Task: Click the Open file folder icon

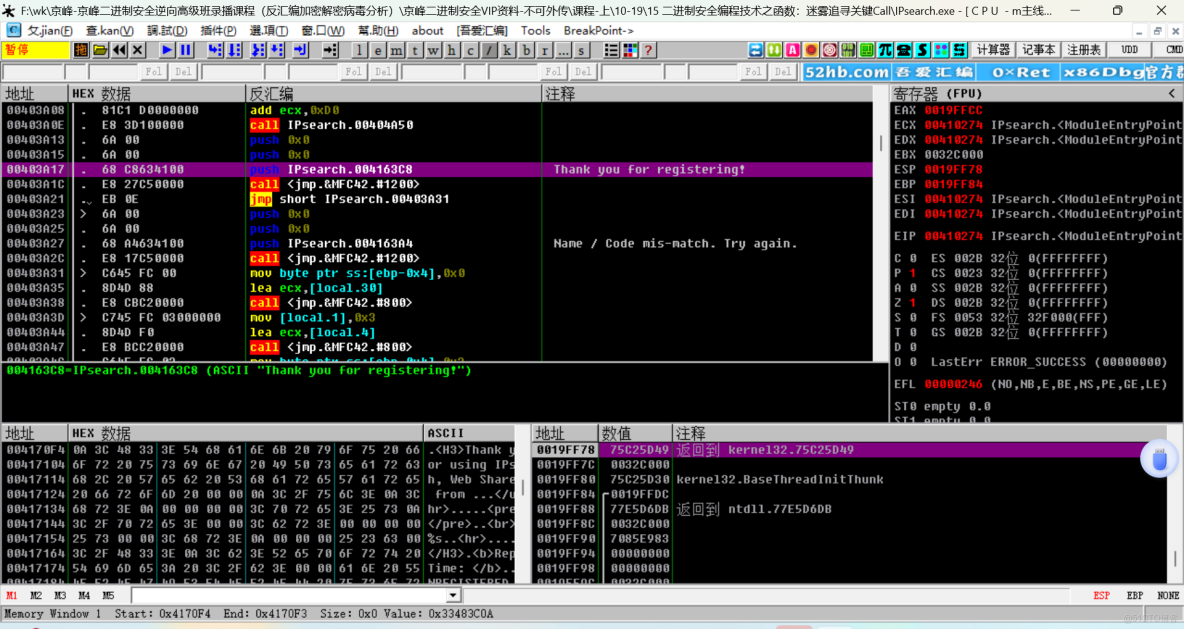Action: click(x=100, y=50)
